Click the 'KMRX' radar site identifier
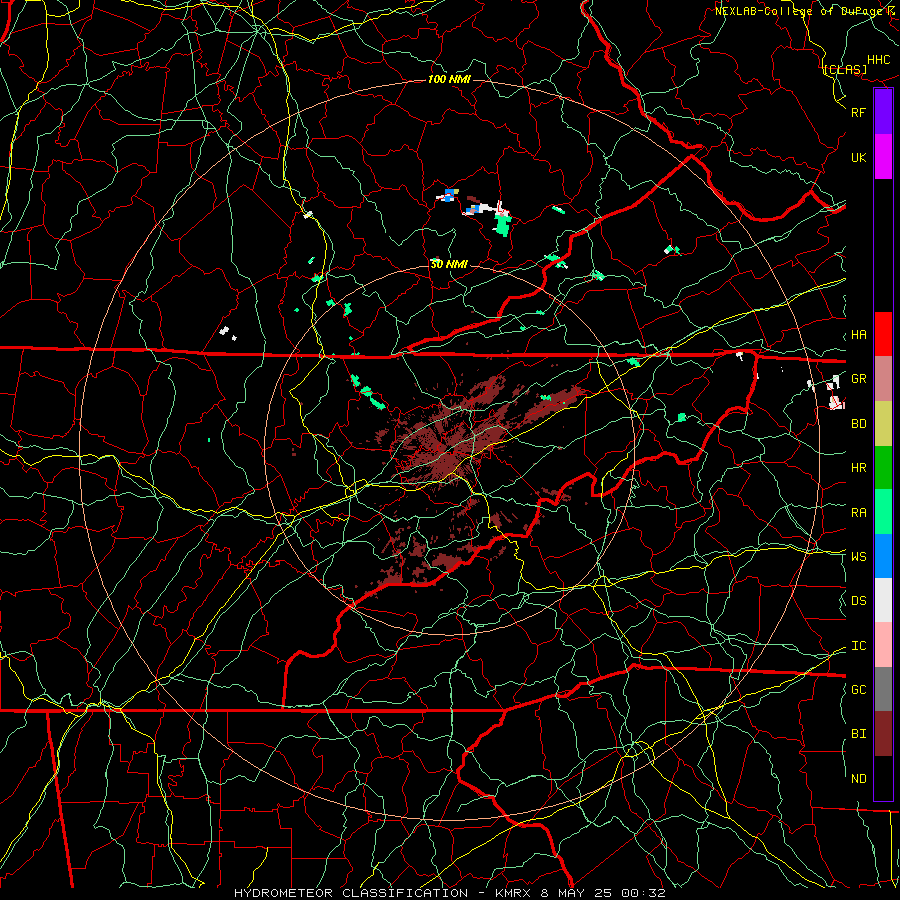The height and width of the screenshot is (900, 900). coord(513,893)
